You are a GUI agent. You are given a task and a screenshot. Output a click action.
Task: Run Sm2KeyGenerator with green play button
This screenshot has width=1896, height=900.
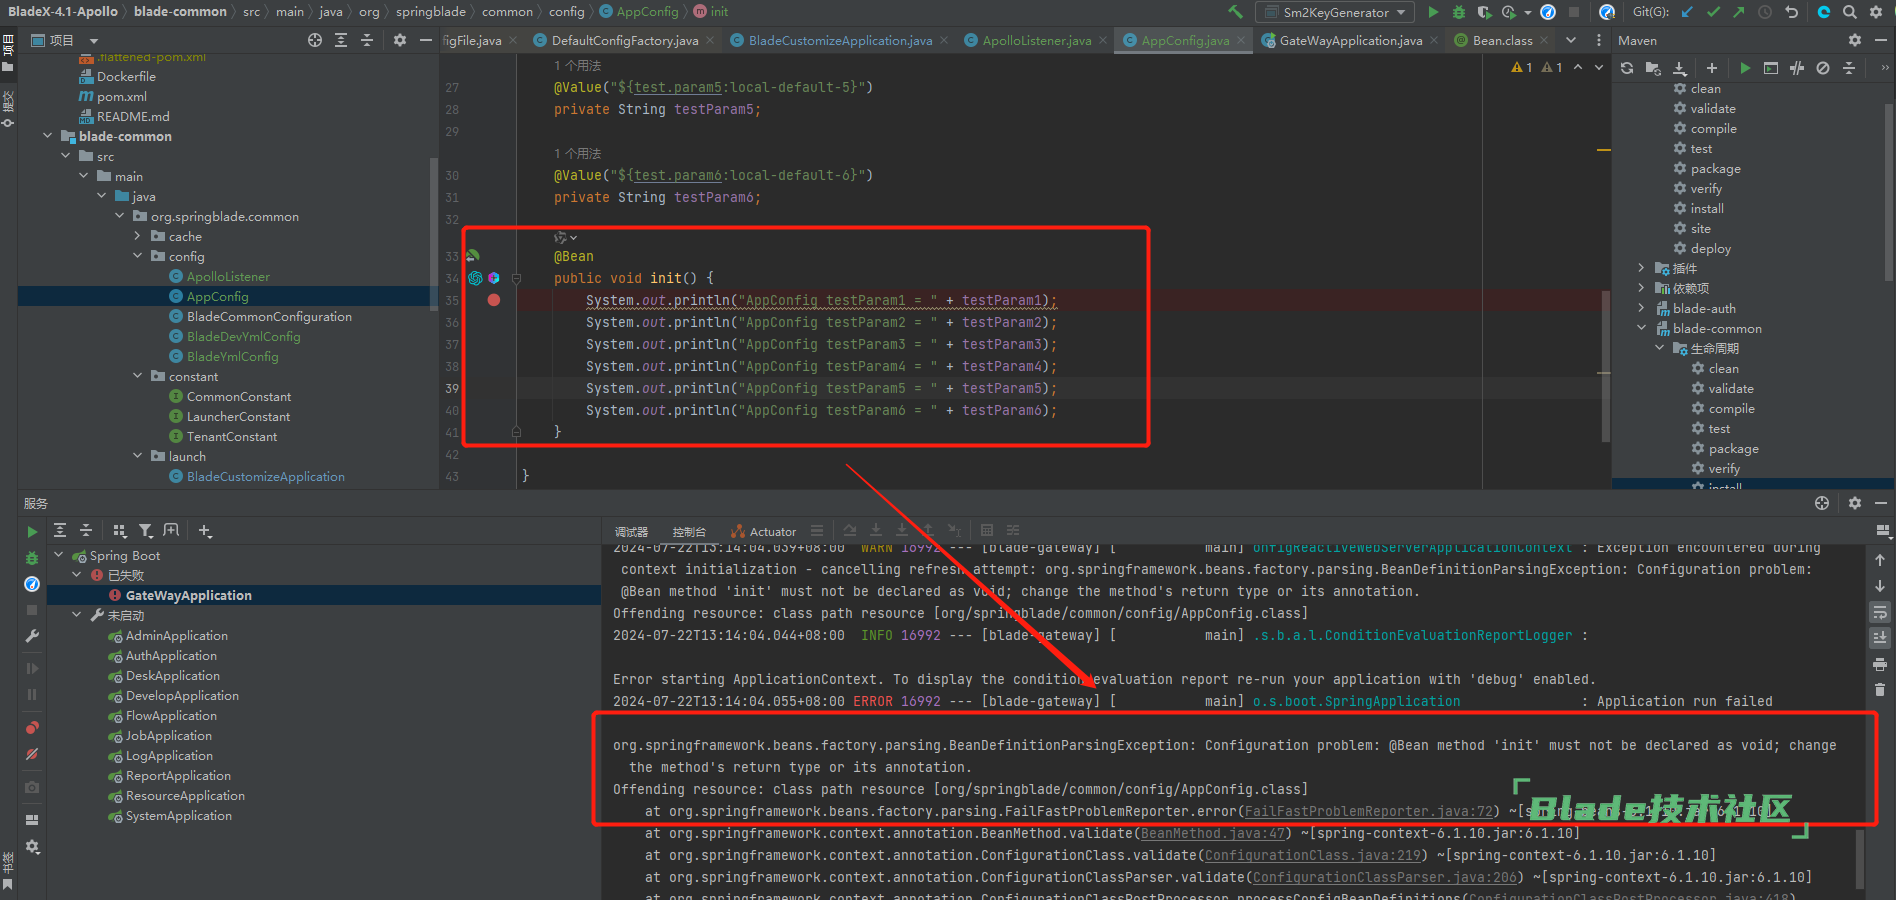pyautogui.click(x=1433, y=12)
